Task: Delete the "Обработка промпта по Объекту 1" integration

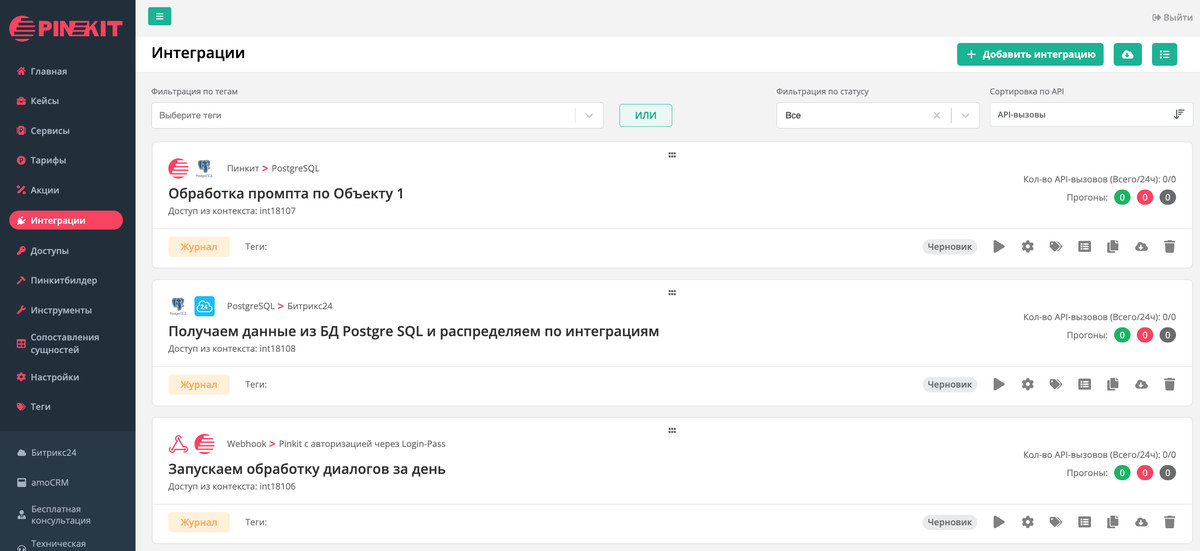Action: 1169,246
